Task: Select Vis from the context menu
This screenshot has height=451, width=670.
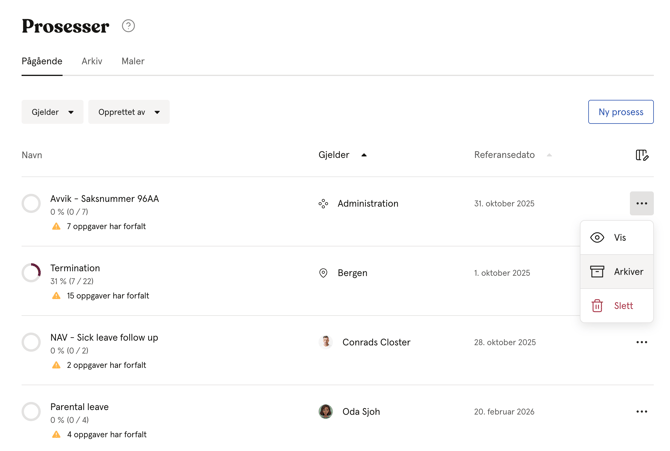Action: tap(617, 238)
